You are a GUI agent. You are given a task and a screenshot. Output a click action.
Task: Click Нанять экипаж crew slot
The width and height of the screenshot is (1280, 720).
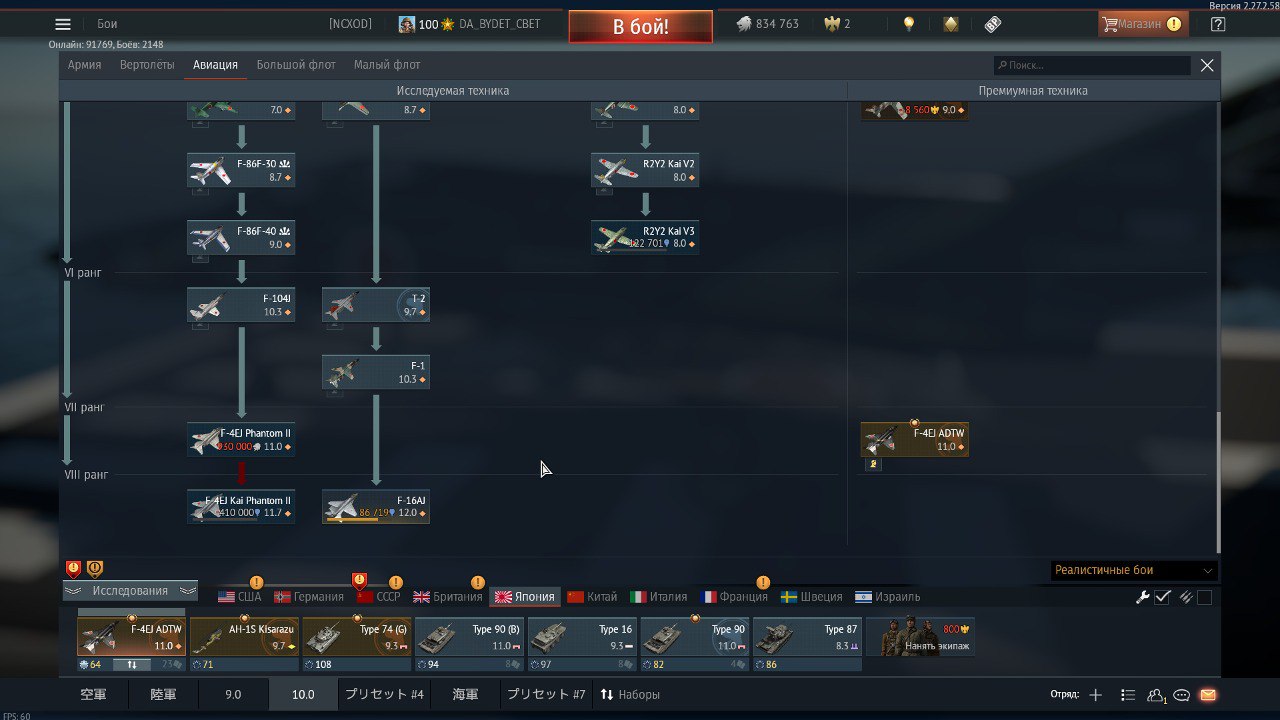920,637
